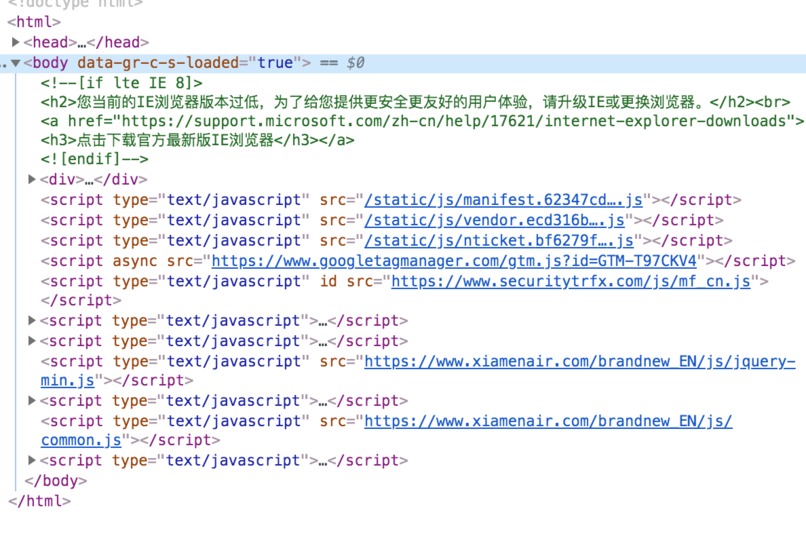This screenshot has height=547, width=806.
Task: Open the nticket.bf6279f….js script link
Action: click(x=499, y=241)
